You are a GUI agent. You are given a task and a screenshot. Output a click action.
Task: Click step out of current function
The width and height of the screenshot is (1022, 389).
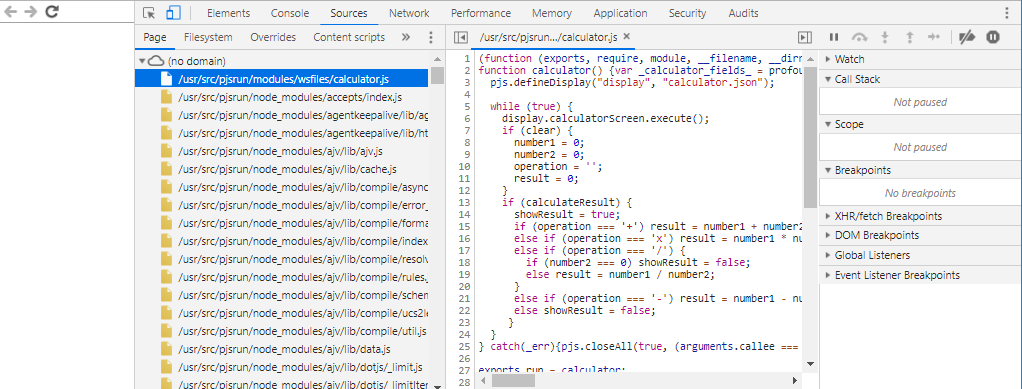click(x=910, y=38)
